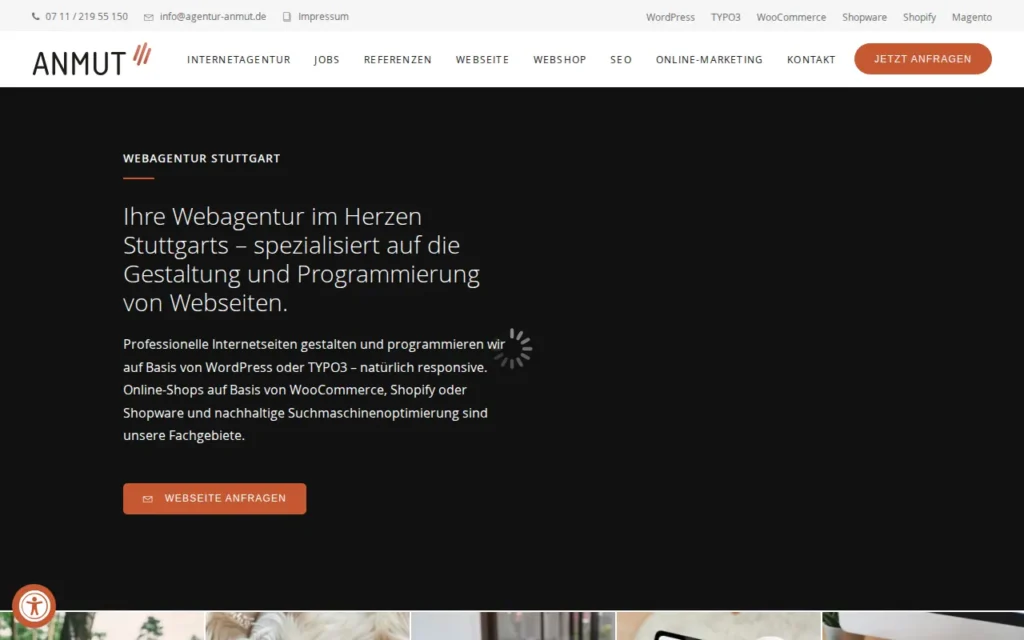Open Shopware link in top bar
The image size is (1024, 640).
[864, 17]
